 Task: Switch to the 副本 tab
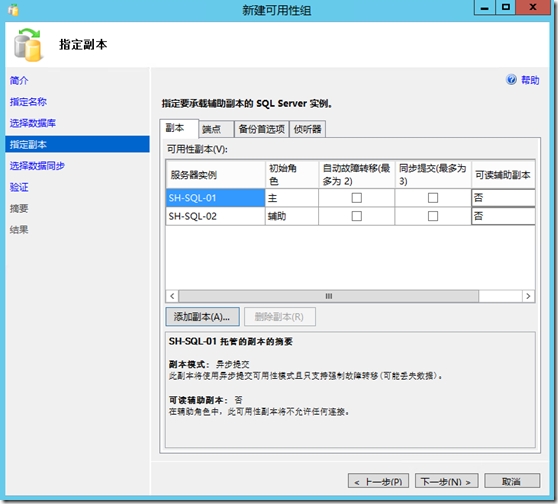(x=179, y=128)
